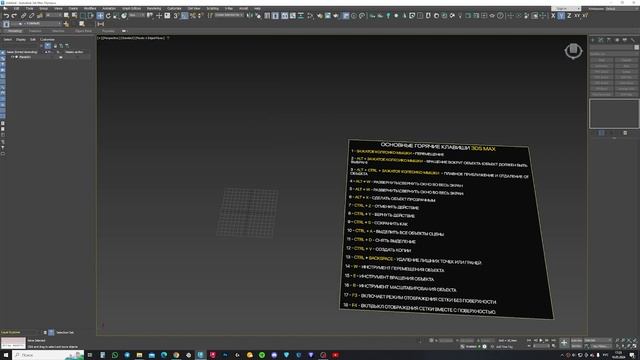The width and height of the screenshot is (640, 360).
Task: Toggle Angle Snap in main toolbar
Action: coord(184,16)
